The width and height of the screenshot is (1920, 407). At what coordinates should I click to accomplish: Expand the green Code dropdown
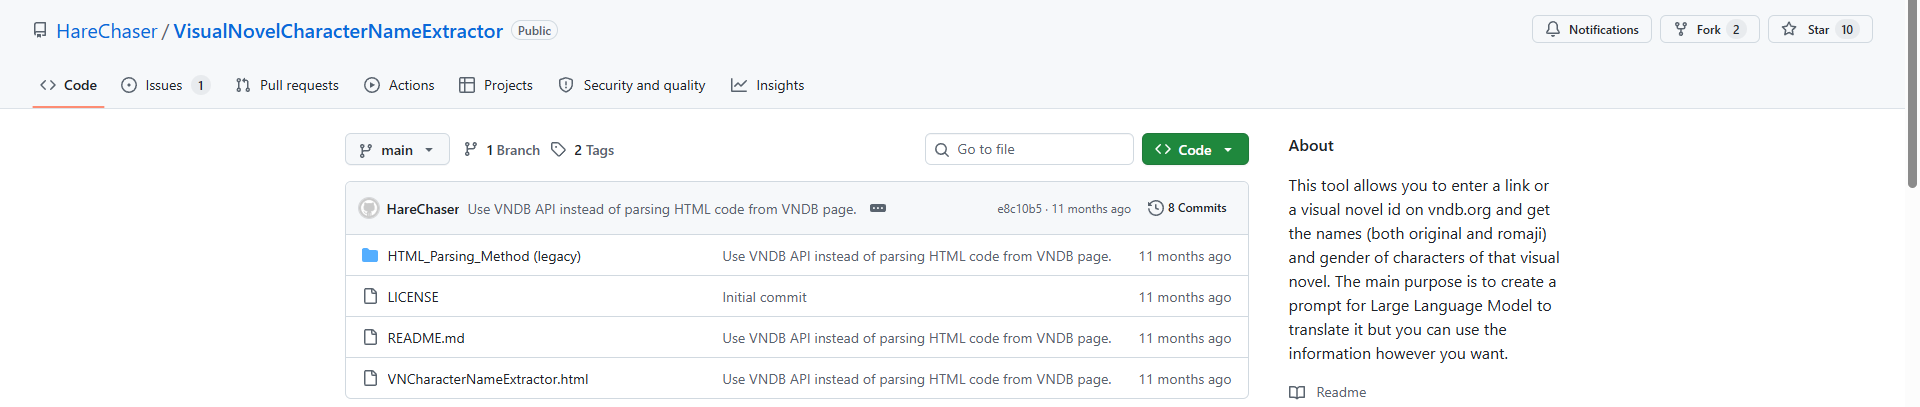click(1195, 150)
